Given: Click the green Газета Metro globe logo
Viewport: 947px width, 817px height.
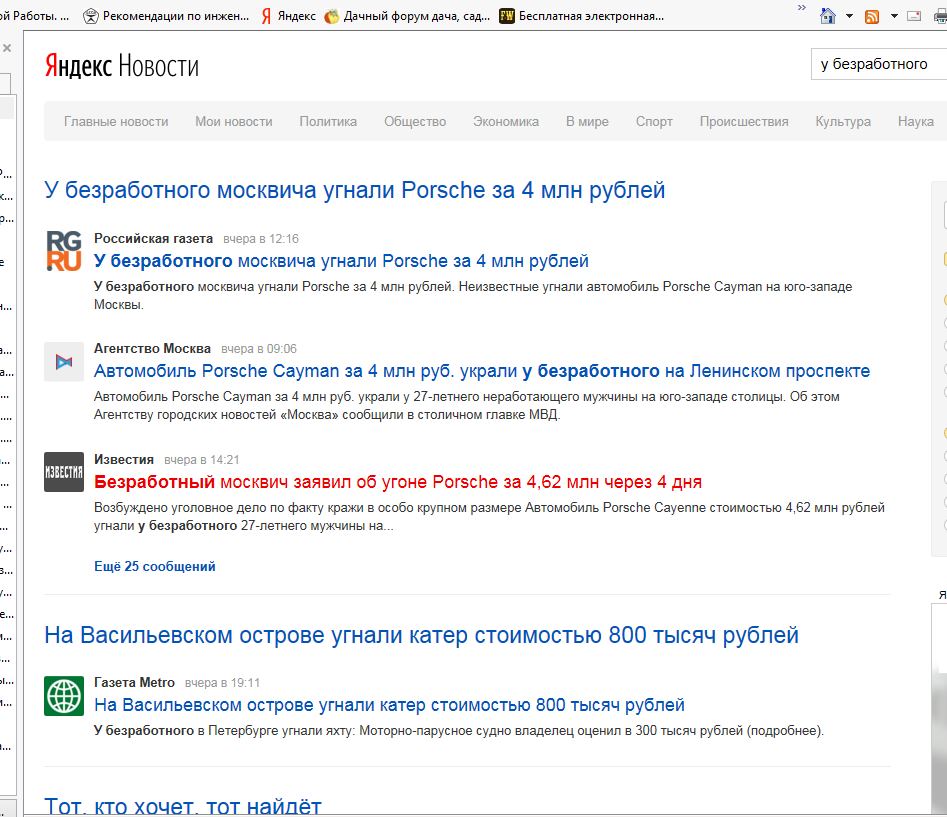Looking at the screenshot, I should click(x=64, y=695).
